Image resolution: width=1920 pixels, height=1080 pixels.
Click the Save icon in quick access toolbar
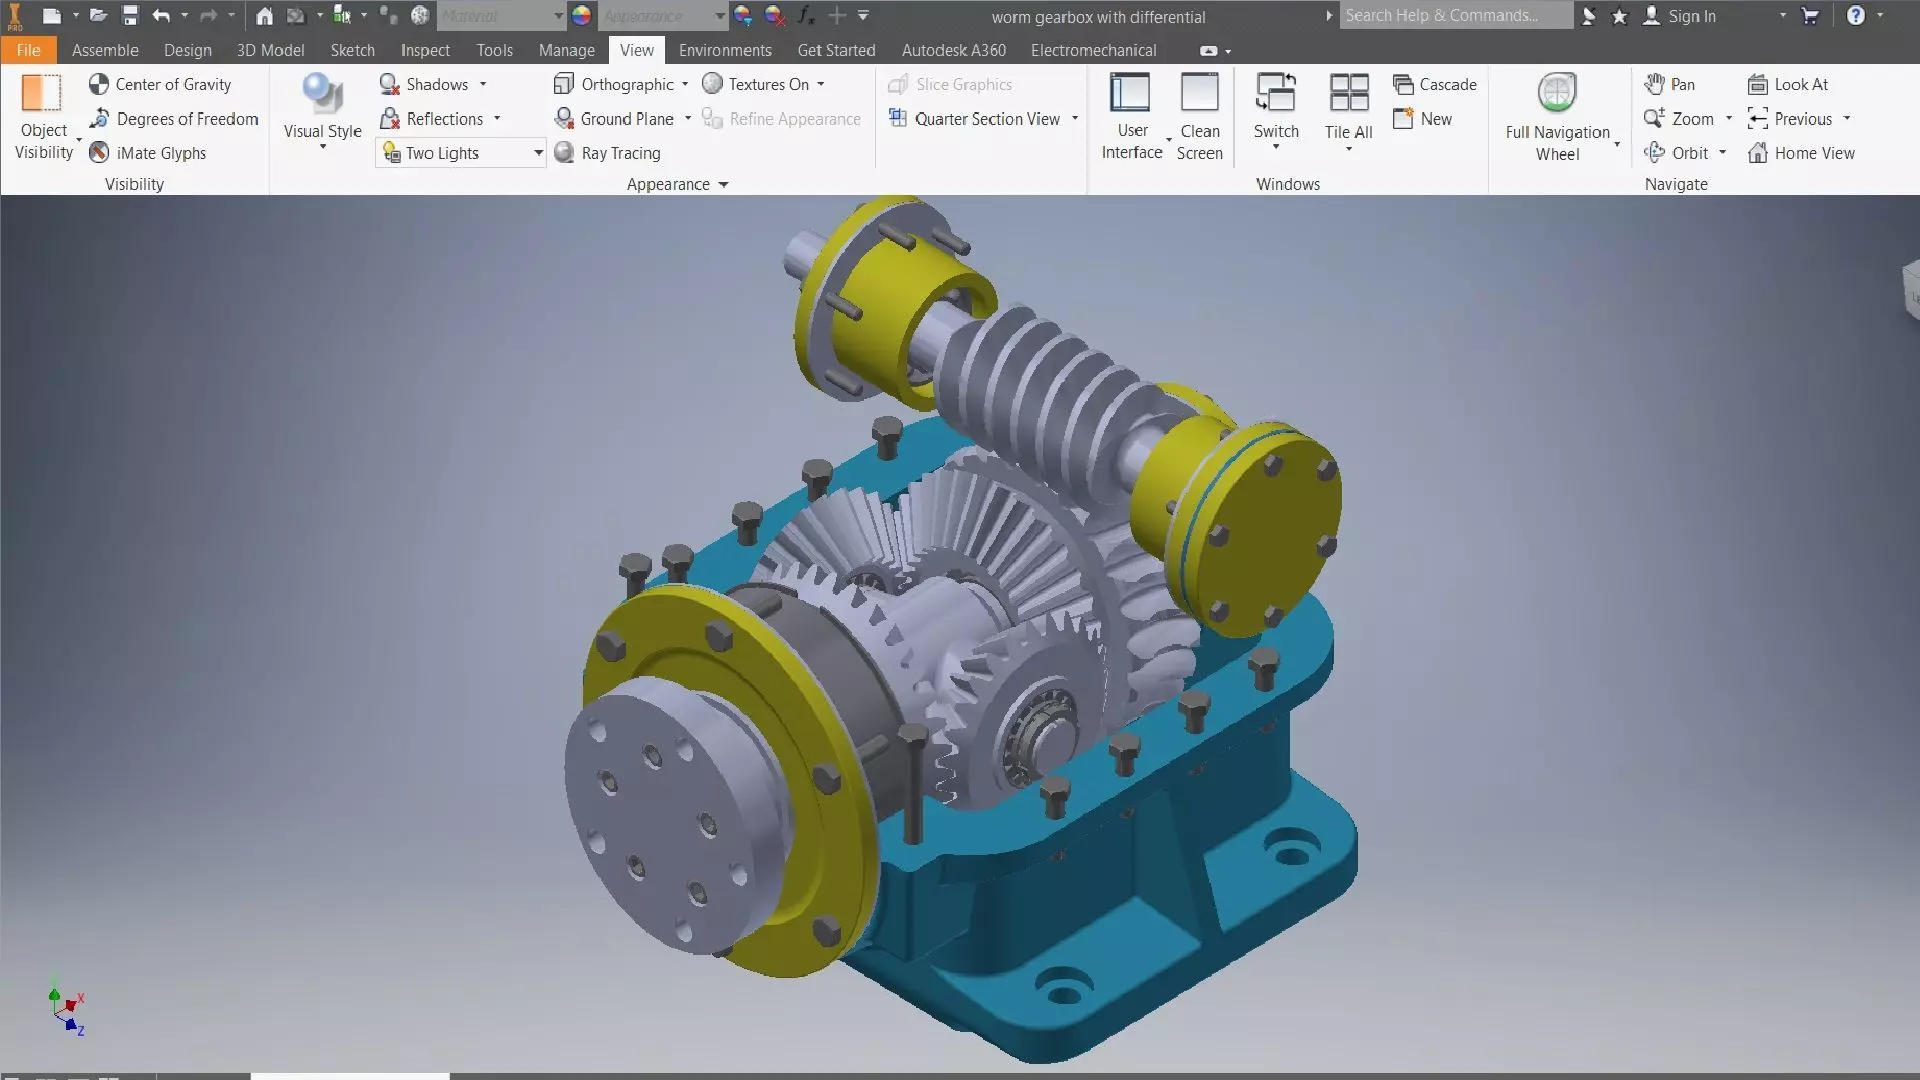[130, 16]
